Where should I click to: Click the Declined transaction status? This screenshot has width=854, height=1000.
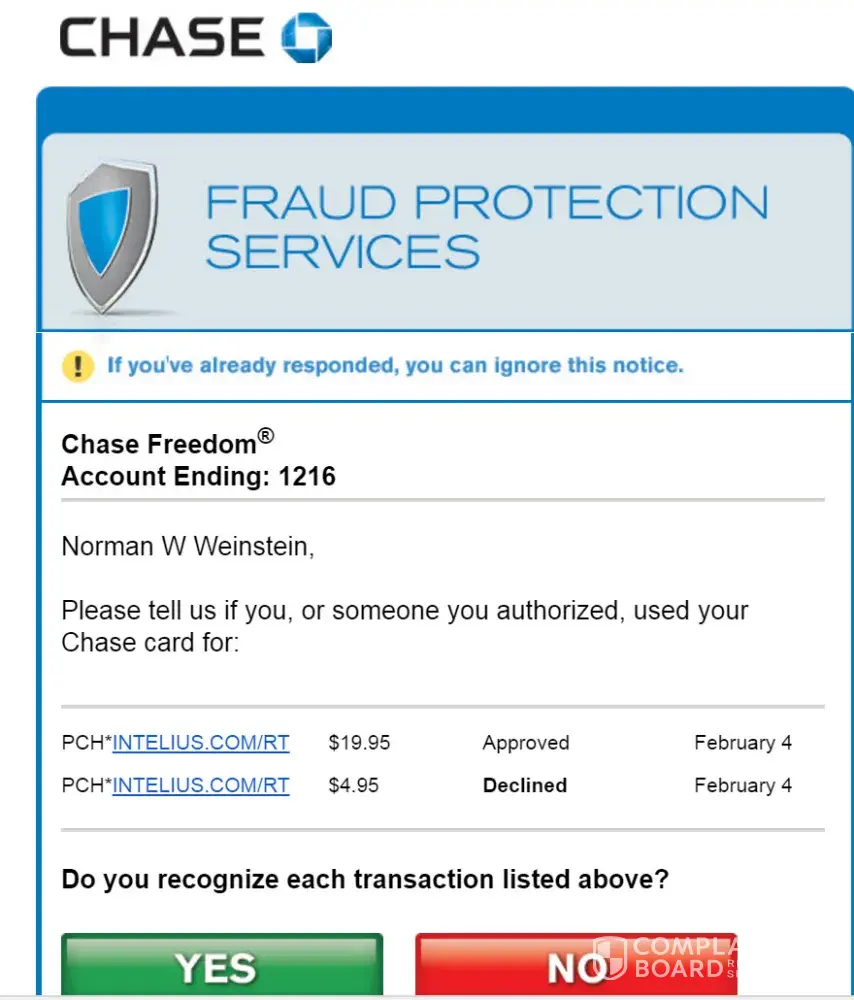(524, 785)
